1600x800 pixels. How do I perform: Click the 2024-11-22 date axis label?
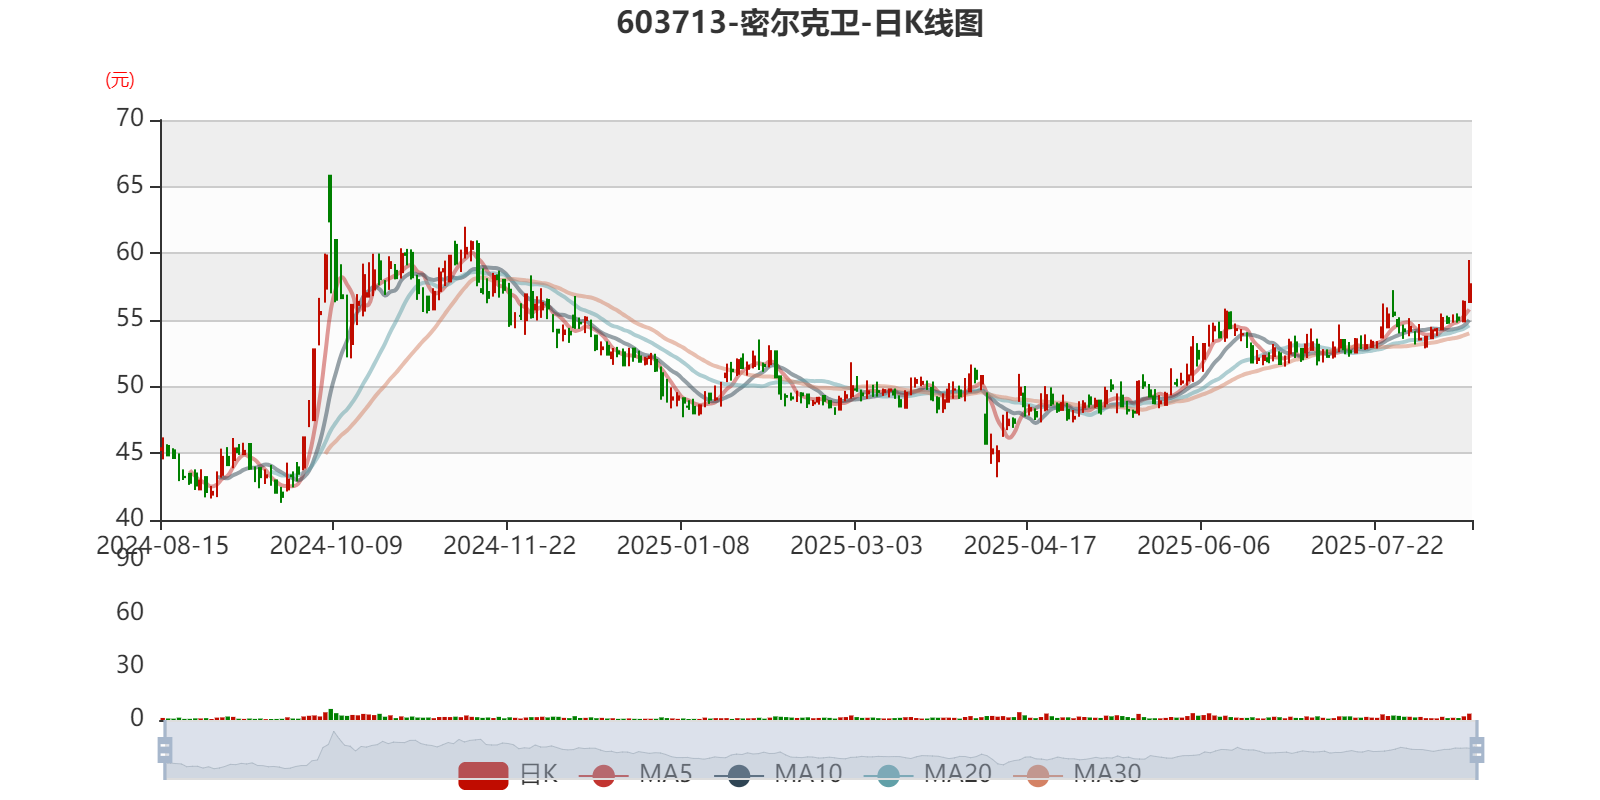(x=510, y=546)
